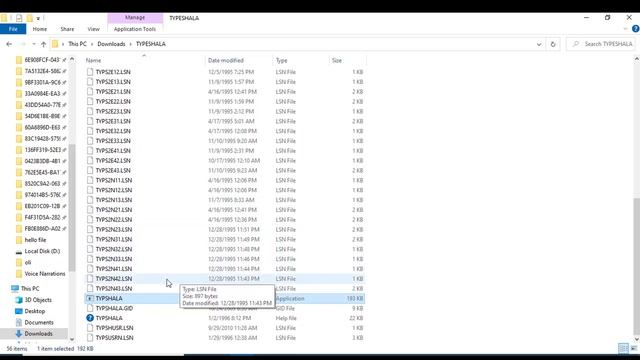Click the Manage contextual tab
The height and width of the screenshot is (360, 640).
135,18
